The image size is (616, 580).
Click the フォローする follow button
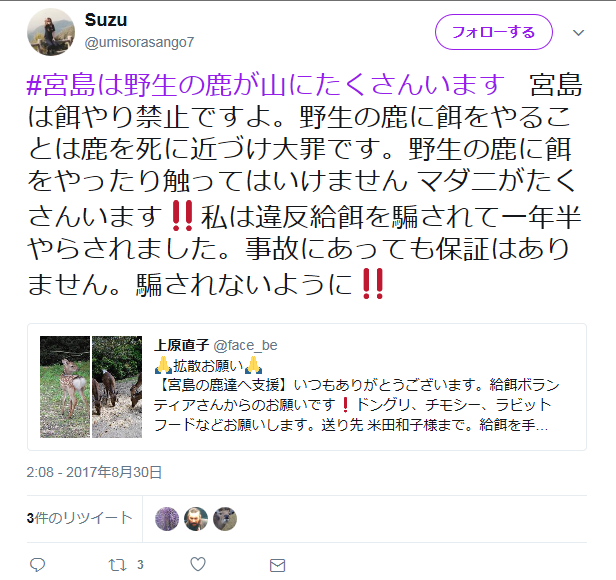point(494,32)
